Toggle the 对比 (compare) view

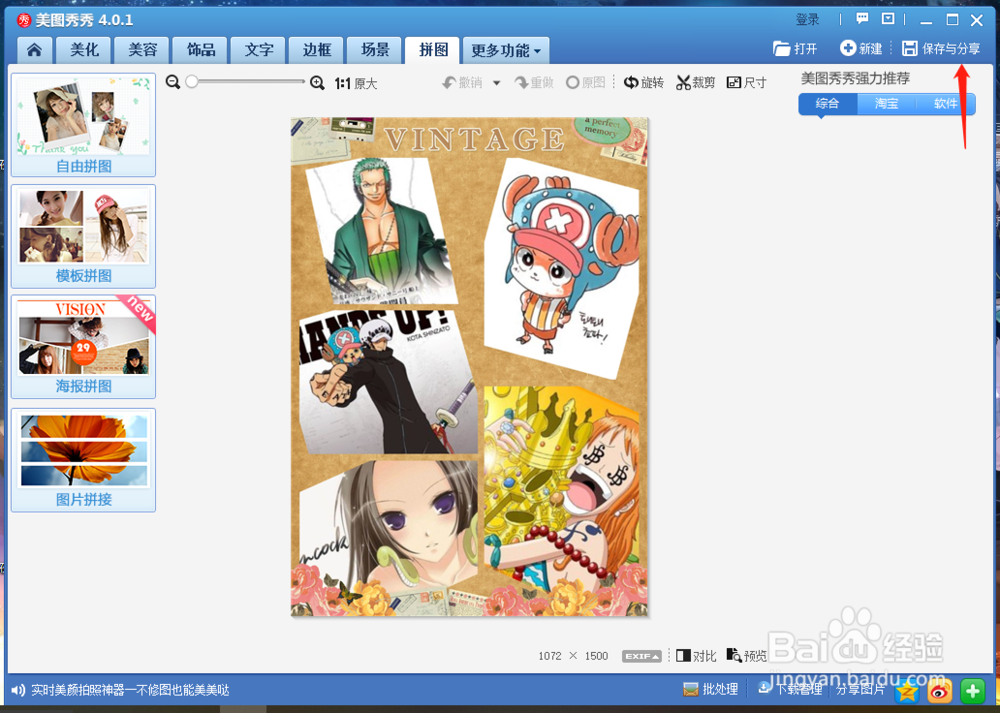(695, 655)
